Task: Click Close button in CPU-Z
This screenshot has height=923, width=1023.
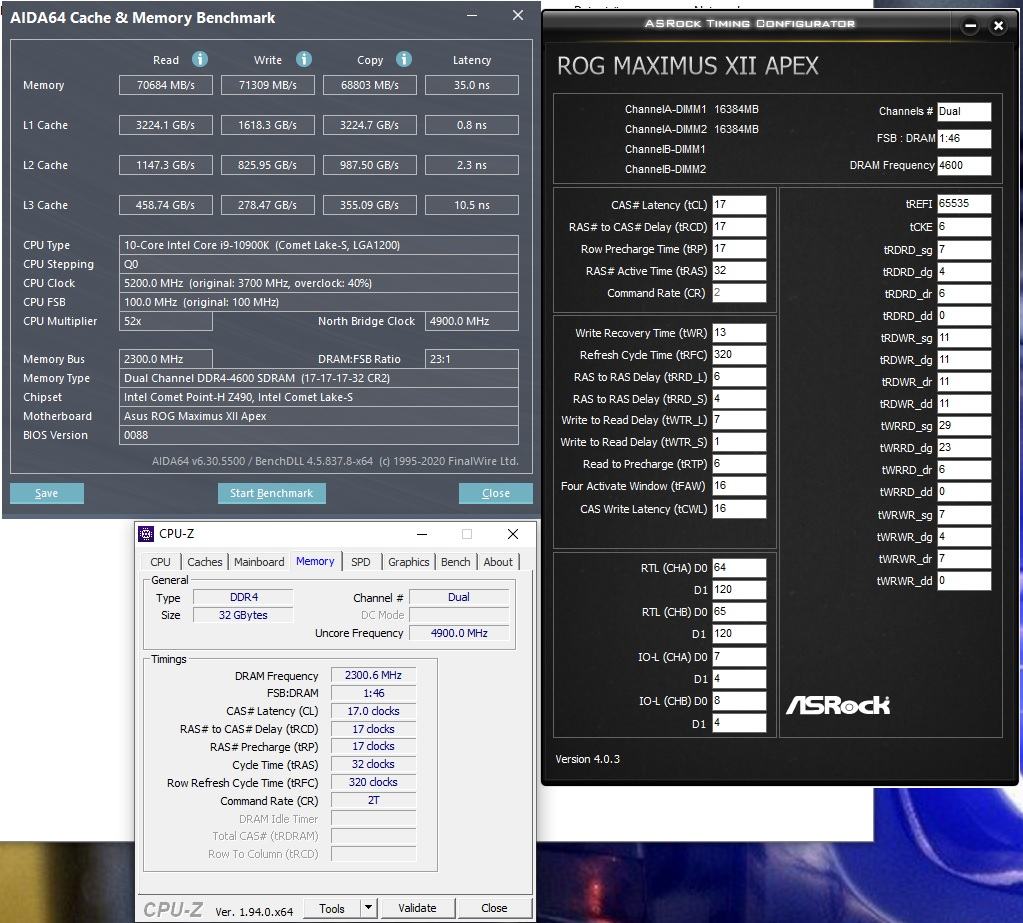Action: [494, 908]
